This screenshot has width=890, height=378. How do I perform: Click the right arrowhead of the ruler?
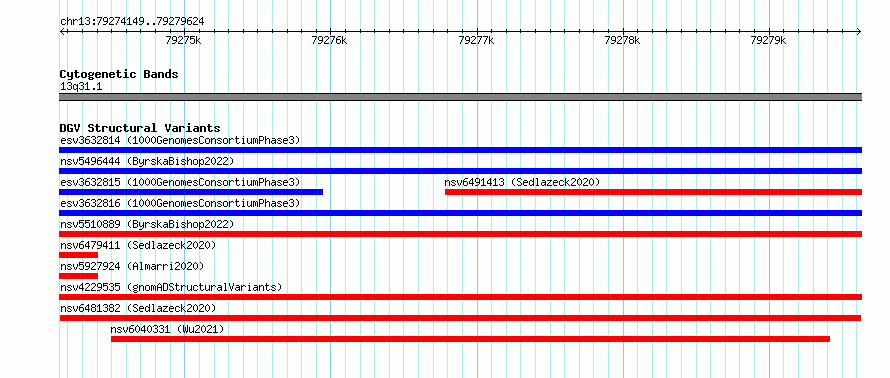click(859, 31)
